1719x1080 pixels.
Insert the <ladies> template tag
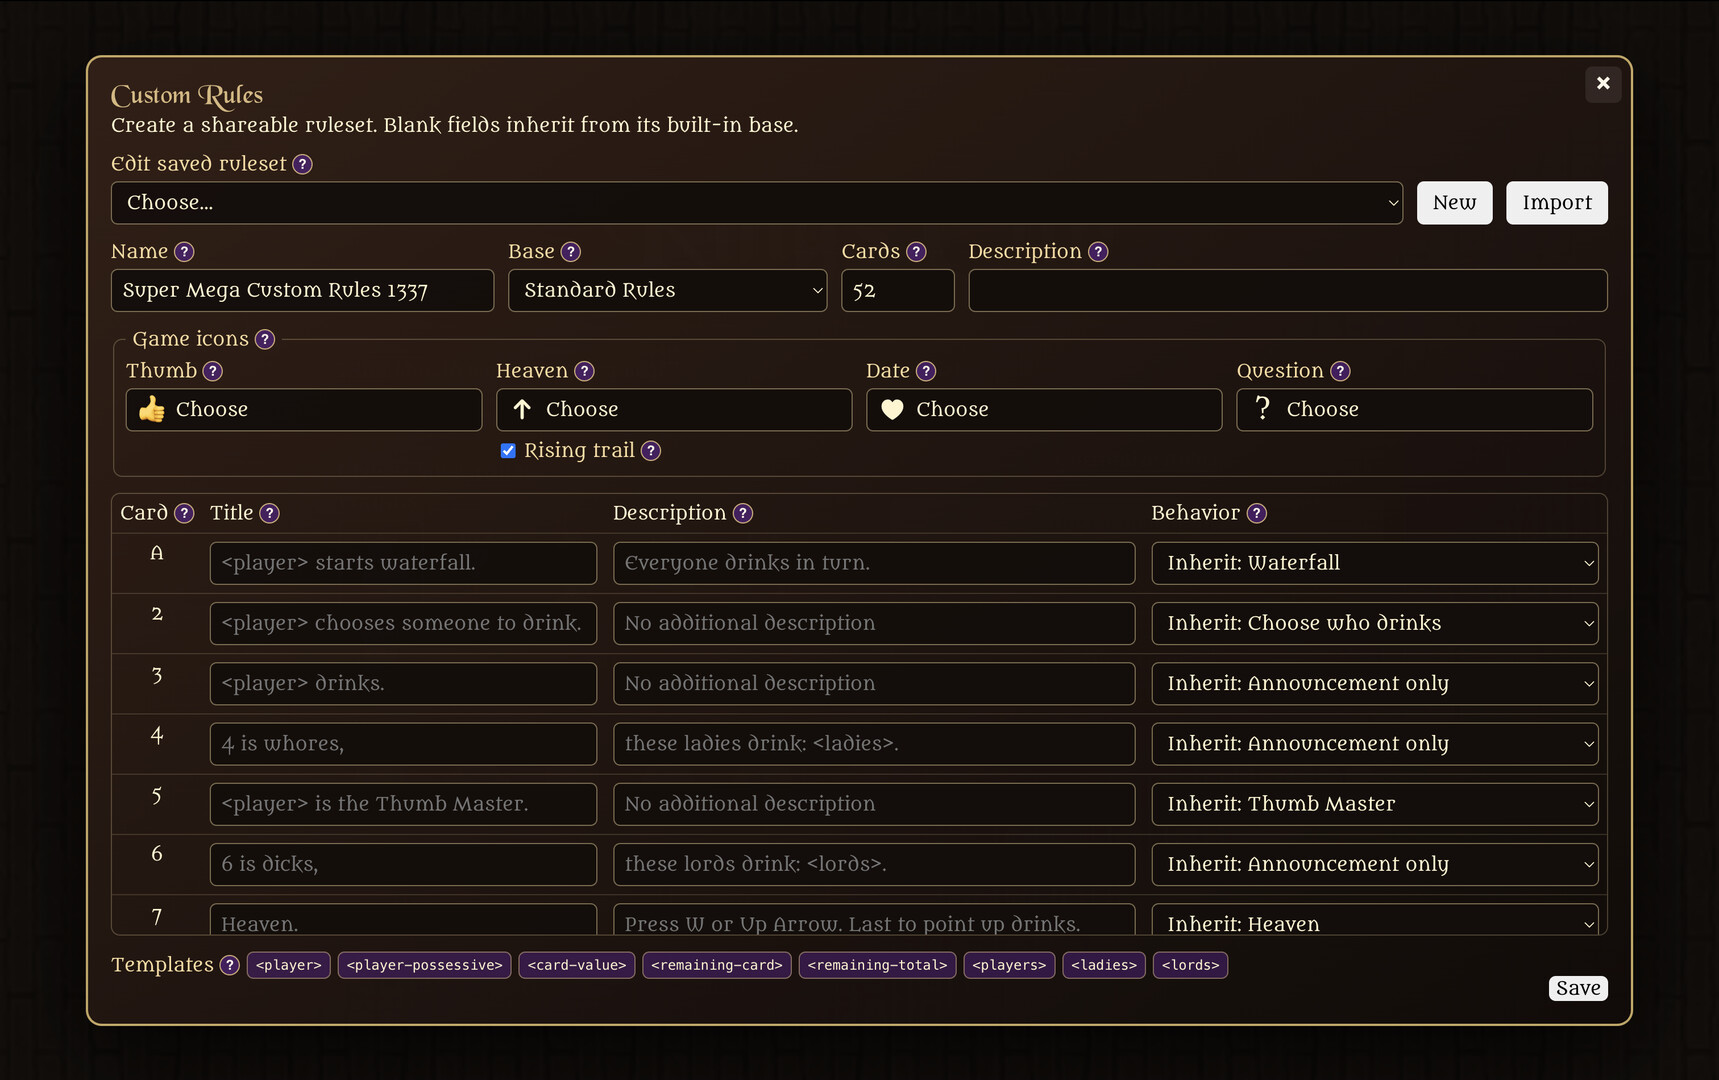[1104, 965]
